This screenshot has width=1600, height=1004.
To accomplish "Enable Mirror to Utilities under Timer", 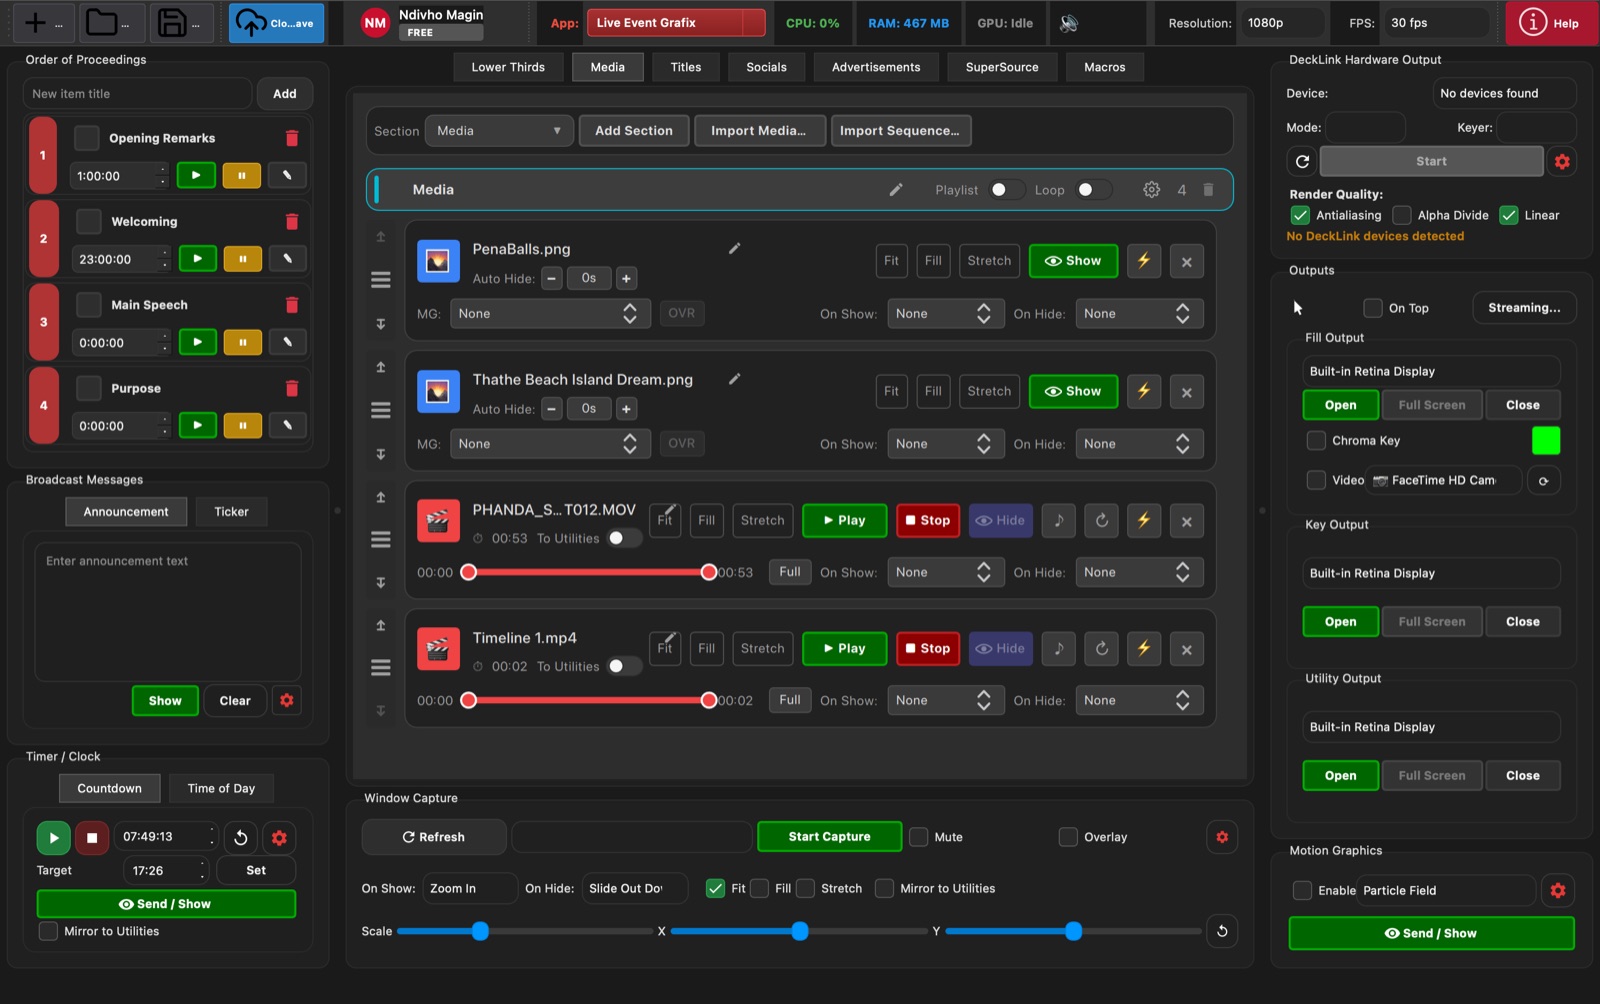I will pyautogui.click(x=48, y=931).
